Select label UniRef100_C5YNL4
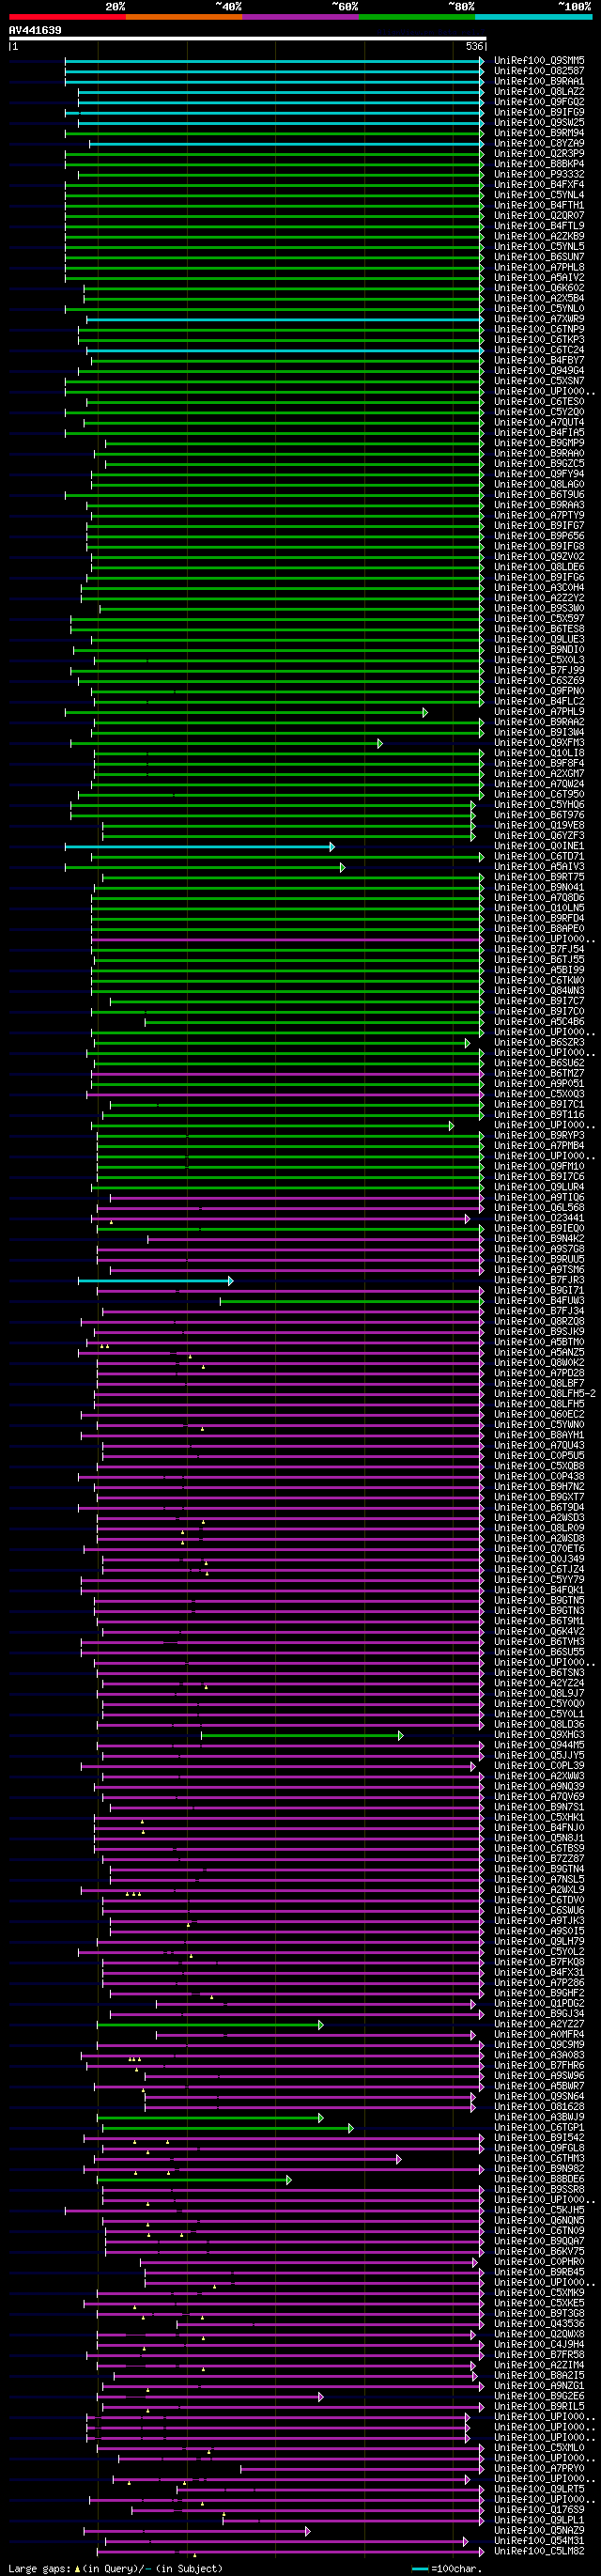 coord(539,195)
